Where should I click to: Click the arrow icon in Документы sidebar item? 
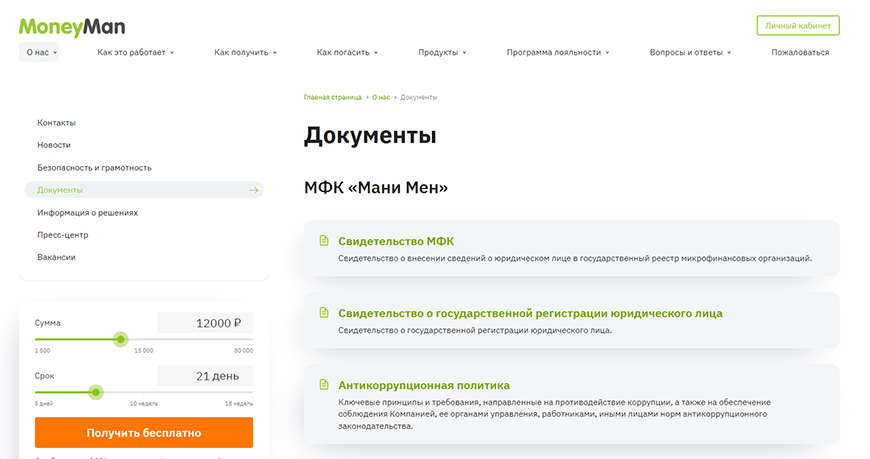point(254,190)
